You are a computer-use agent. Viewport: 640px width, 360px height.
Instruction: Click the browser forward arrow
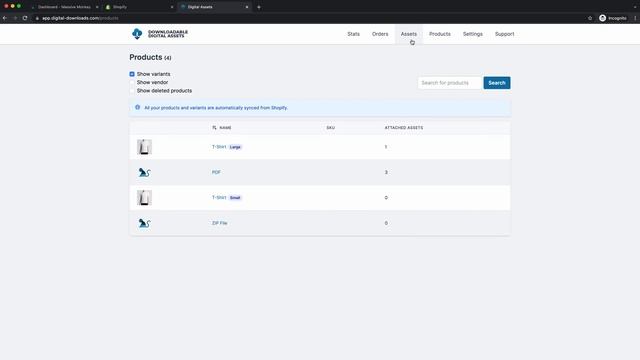(x=15, y=18)
